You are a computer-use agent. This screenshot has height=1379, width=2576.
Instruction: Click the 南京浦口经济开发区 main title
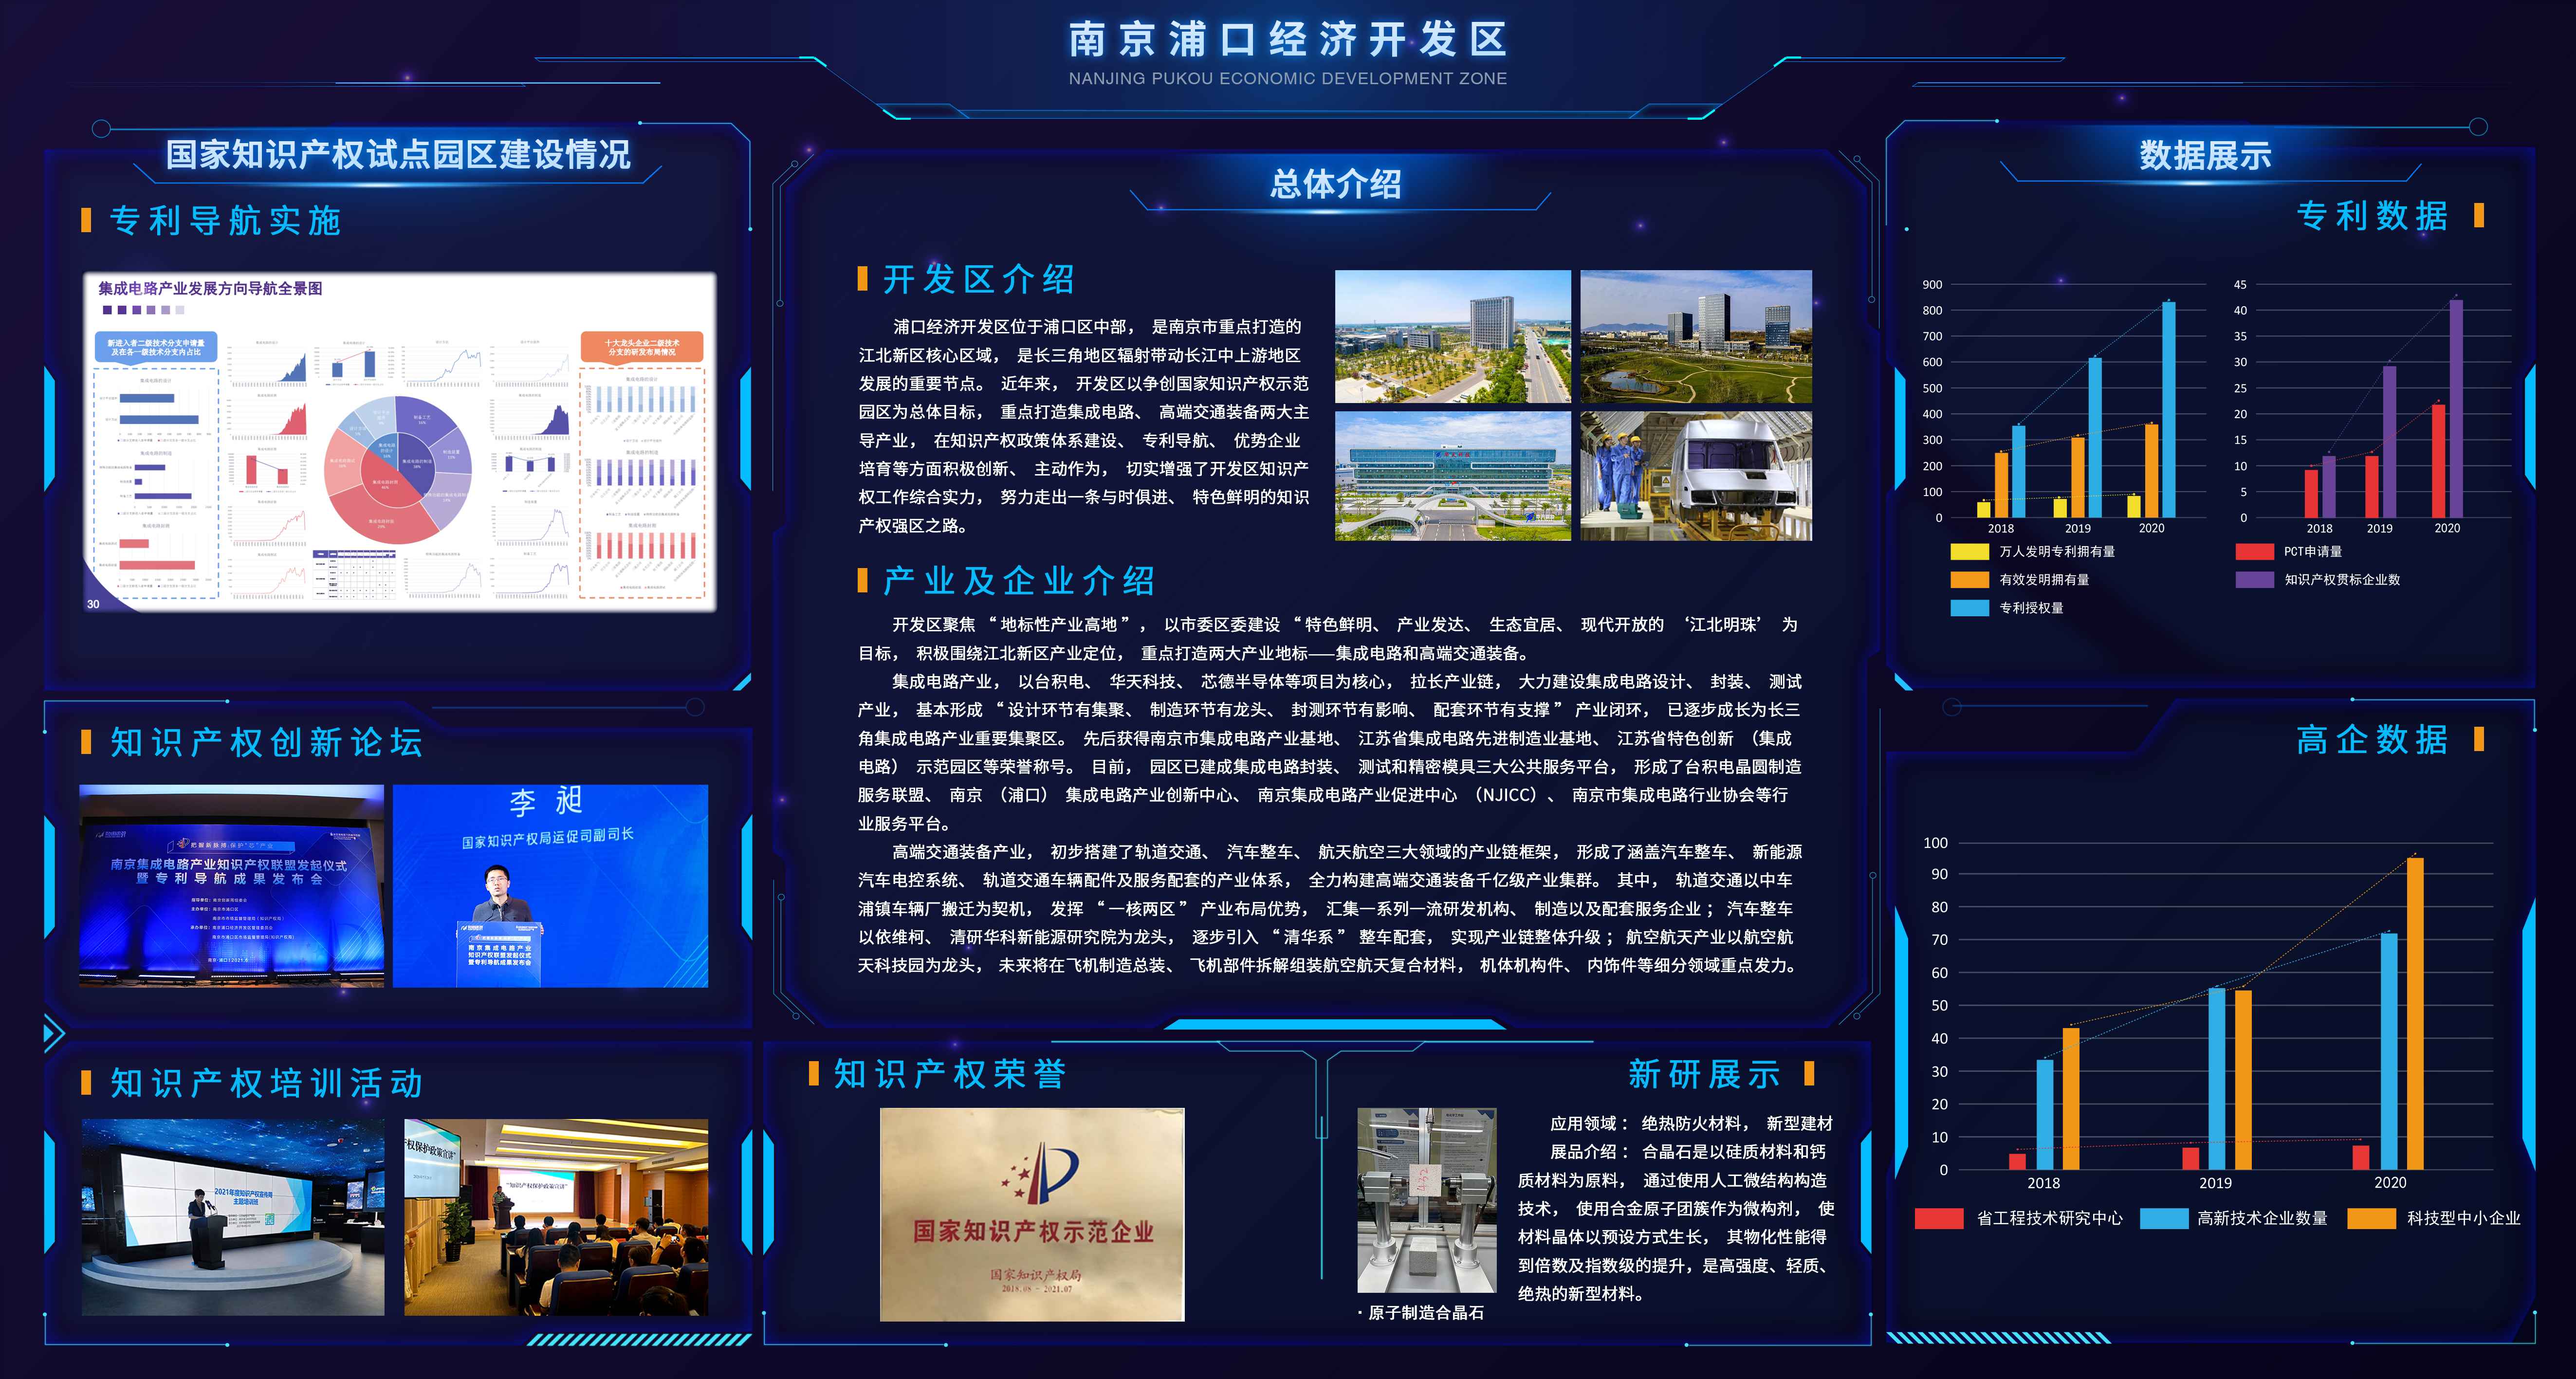coord(1287,39)
